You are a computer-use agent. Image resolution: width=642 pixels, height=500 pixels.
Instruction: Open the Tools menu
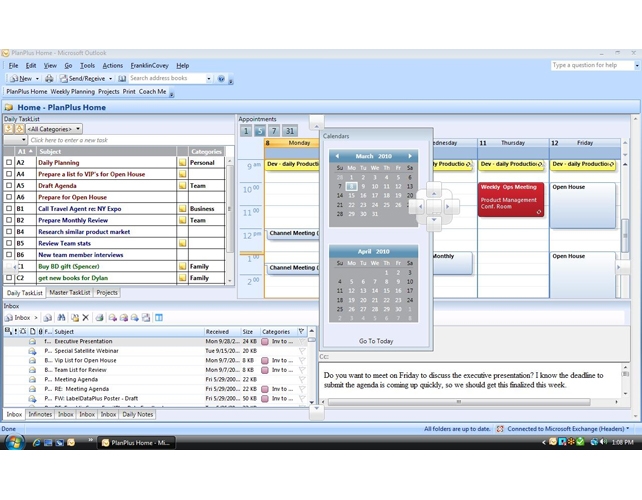point(87,66)
